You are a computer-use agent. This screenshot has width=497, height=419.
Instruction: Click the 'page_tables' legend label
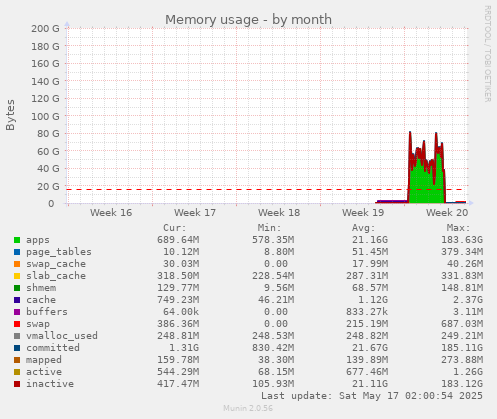[x=59, y=252]
